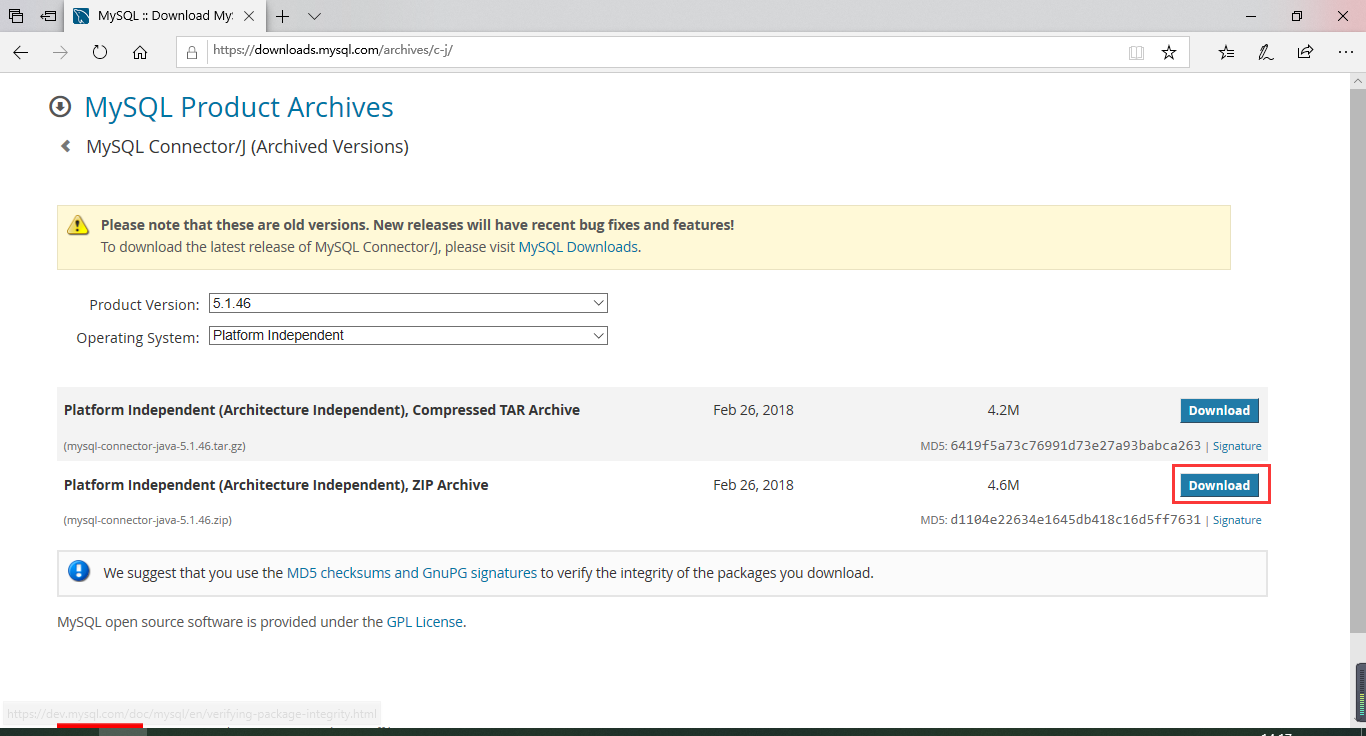Click the set tabs aside icon
Image resolution: width=1366 pixels, height=736 pixels.
[x=48, y=16]
